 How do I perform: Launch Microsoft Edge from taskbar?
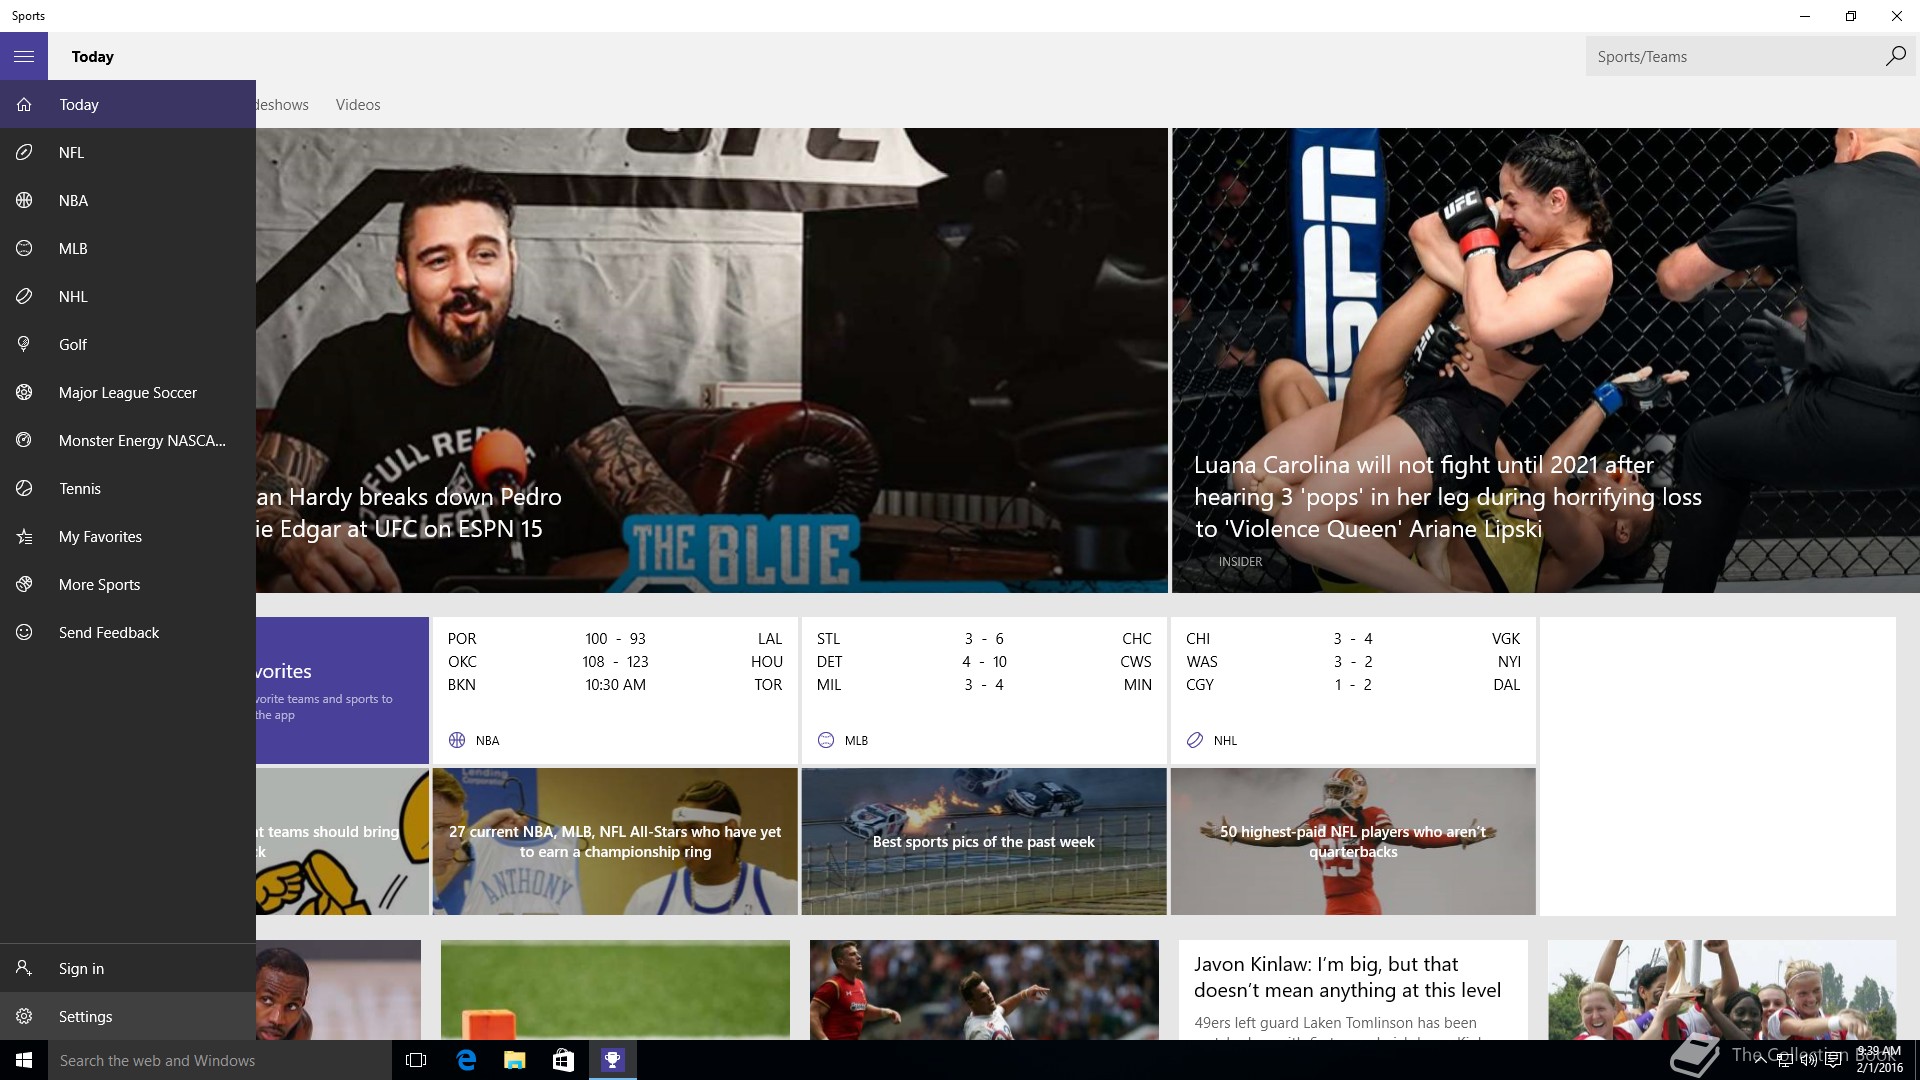(x=466, y=1060)
